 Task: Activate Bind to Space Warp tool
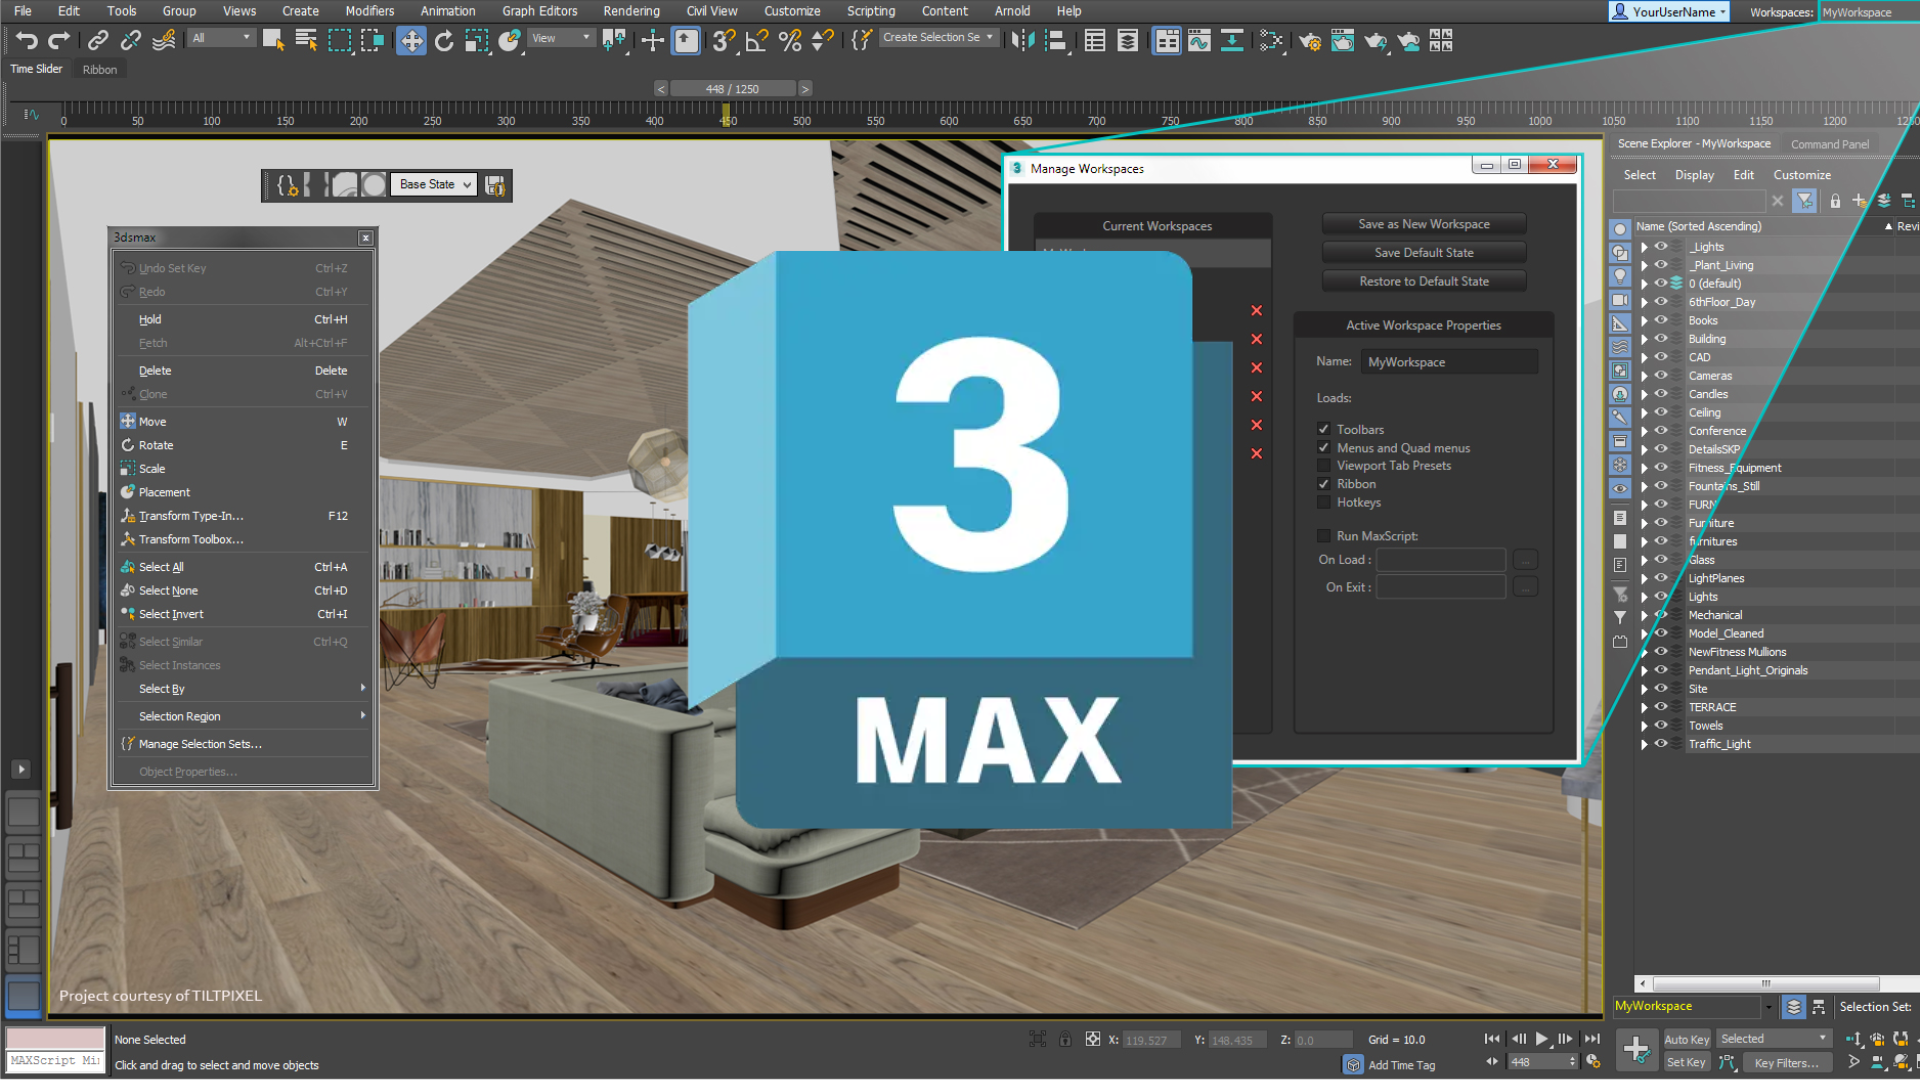point(164,40)
